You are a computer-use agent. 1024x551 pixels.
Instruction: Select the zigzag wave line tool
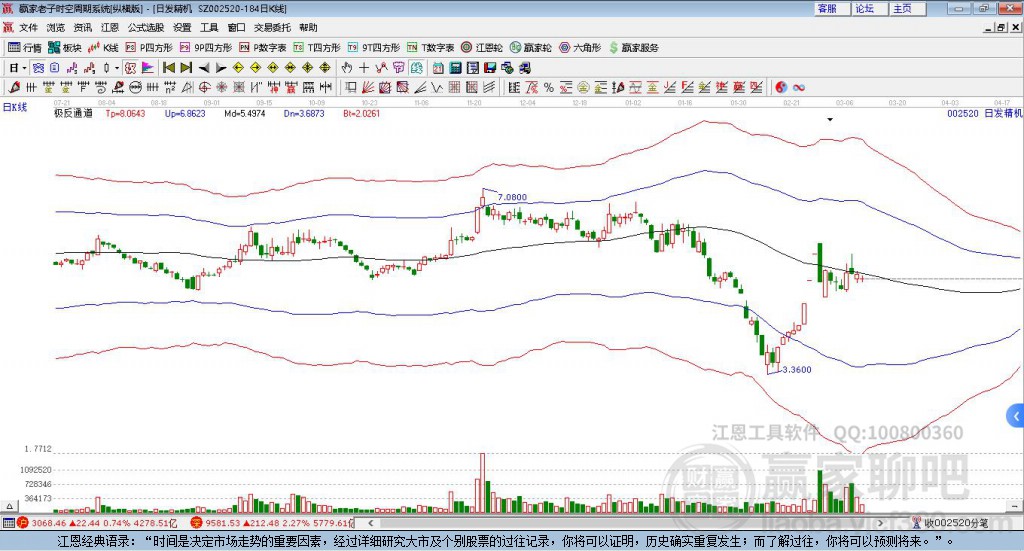[438, 87]
